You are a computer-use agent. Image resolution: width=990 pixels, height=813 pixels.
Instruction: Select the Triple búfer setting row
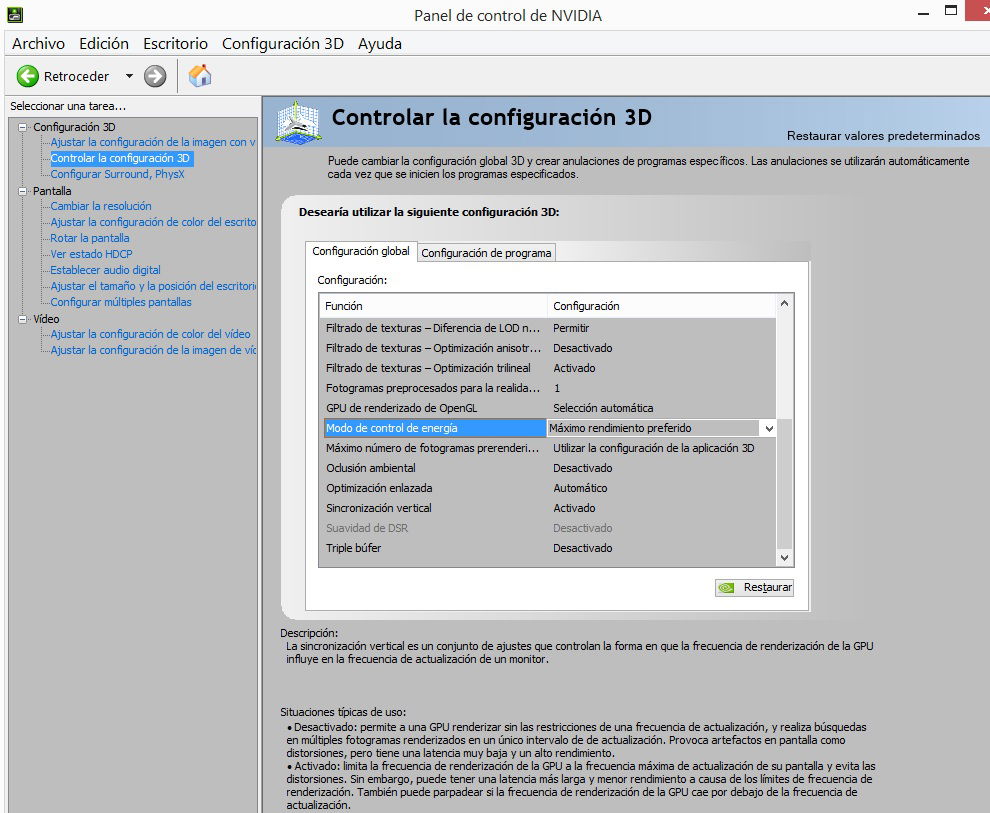549,548
